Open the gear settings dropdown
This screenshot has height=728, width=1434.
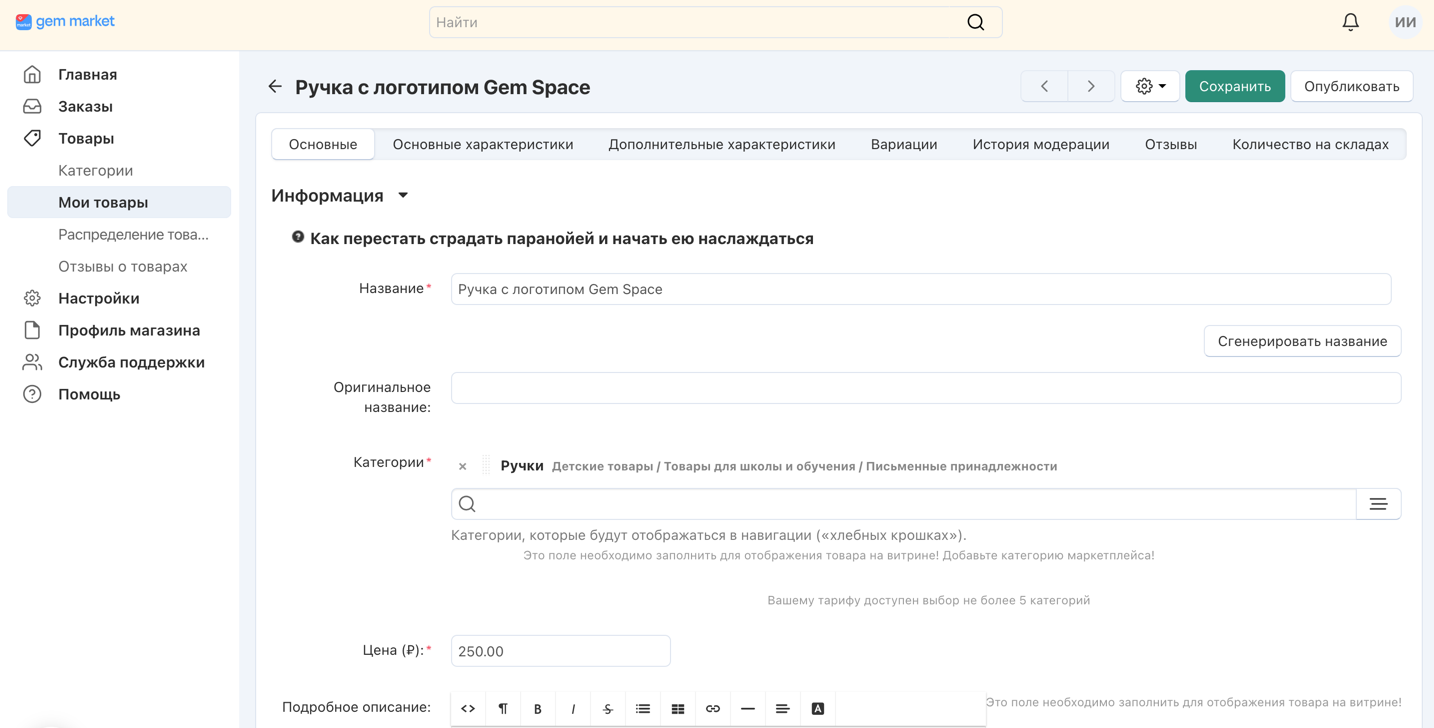pos(1150,86)
